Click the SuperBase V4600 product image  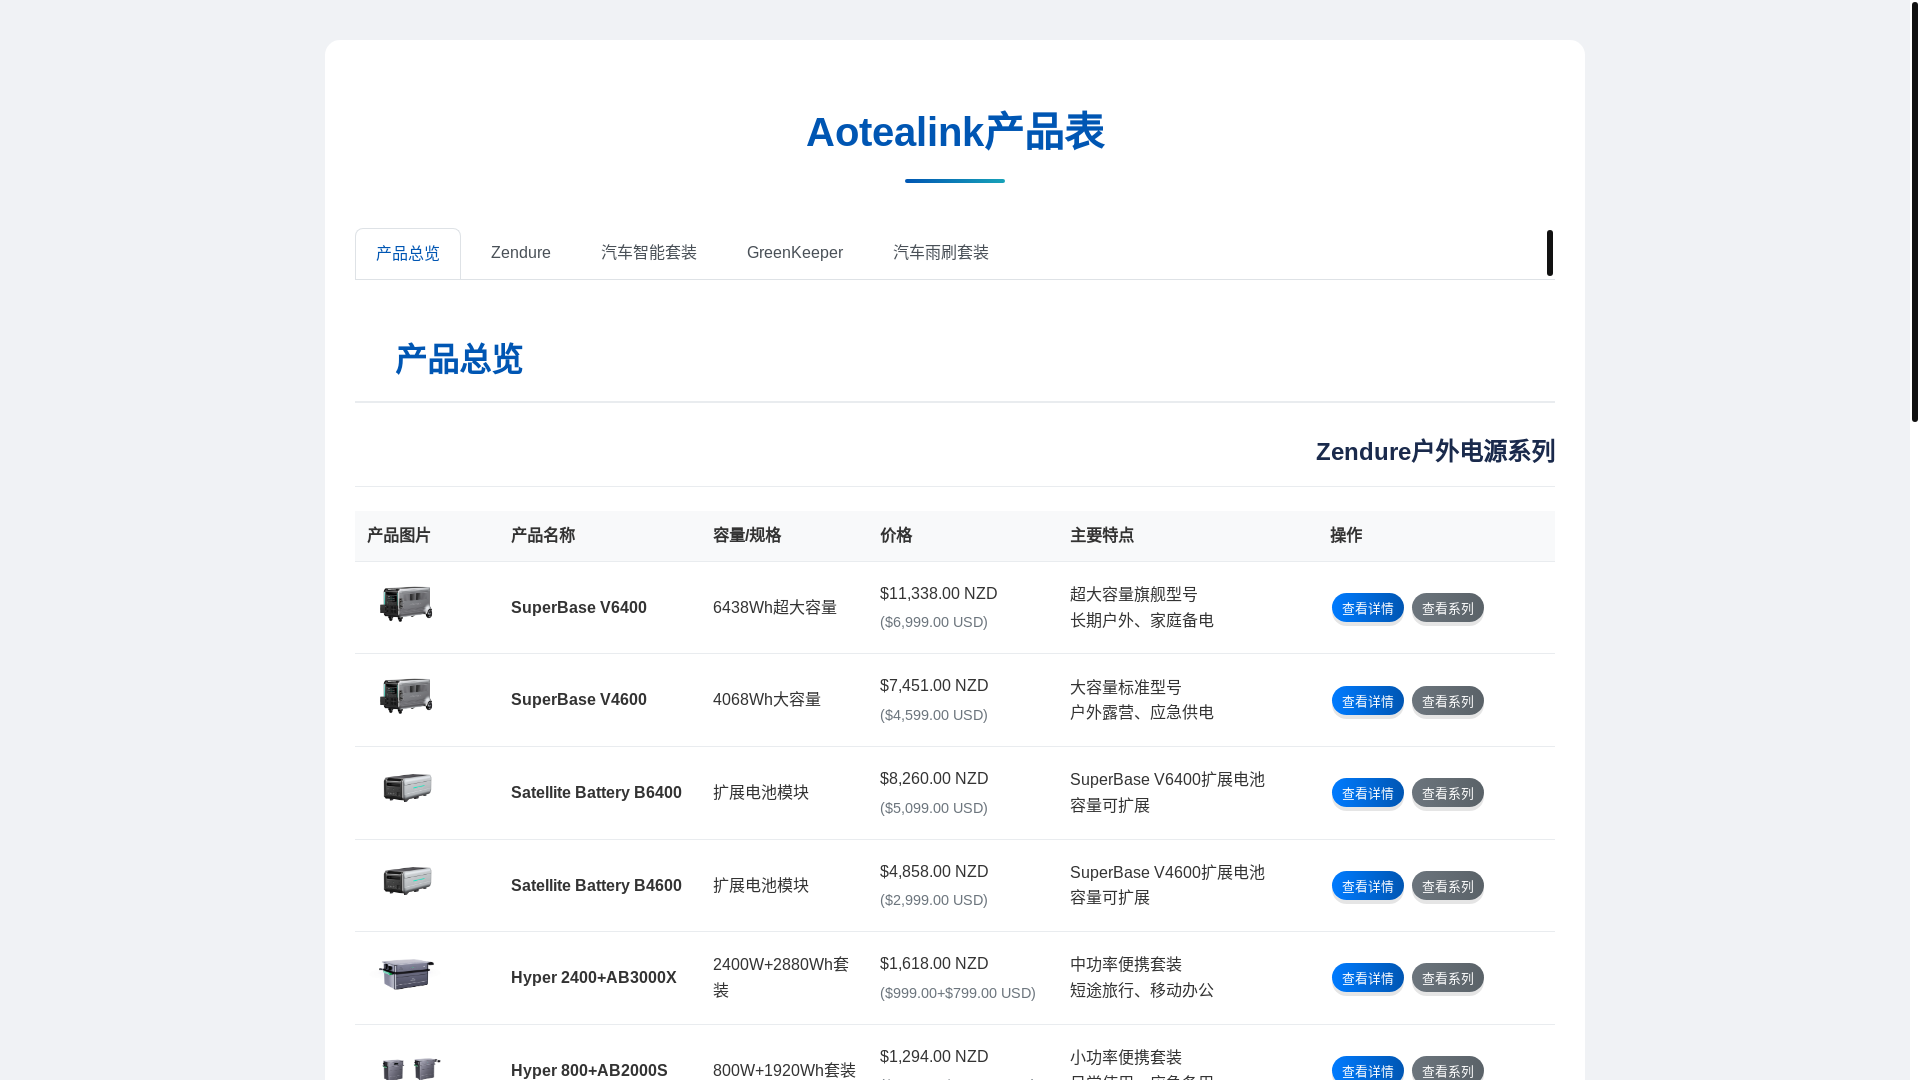click(406, 696)
